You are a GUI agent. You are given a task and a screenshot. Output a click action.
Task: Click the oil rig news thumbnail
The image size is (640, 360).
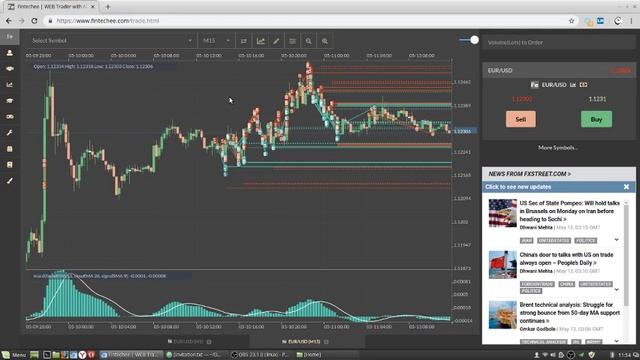503,315
